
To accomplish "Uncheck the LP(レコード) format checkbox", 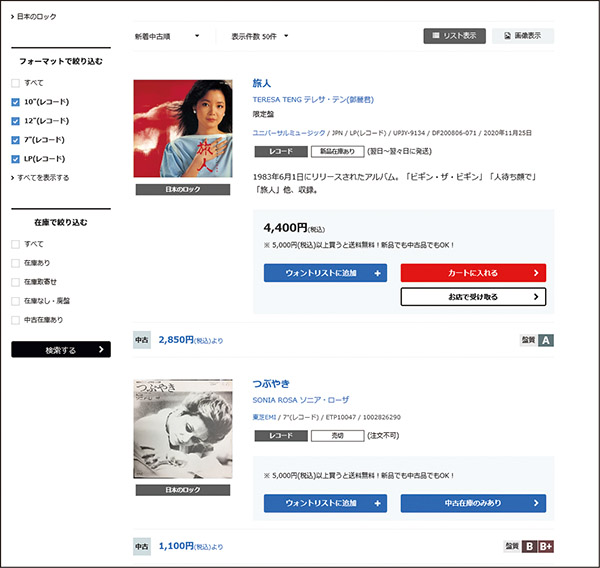I will 15,158.
